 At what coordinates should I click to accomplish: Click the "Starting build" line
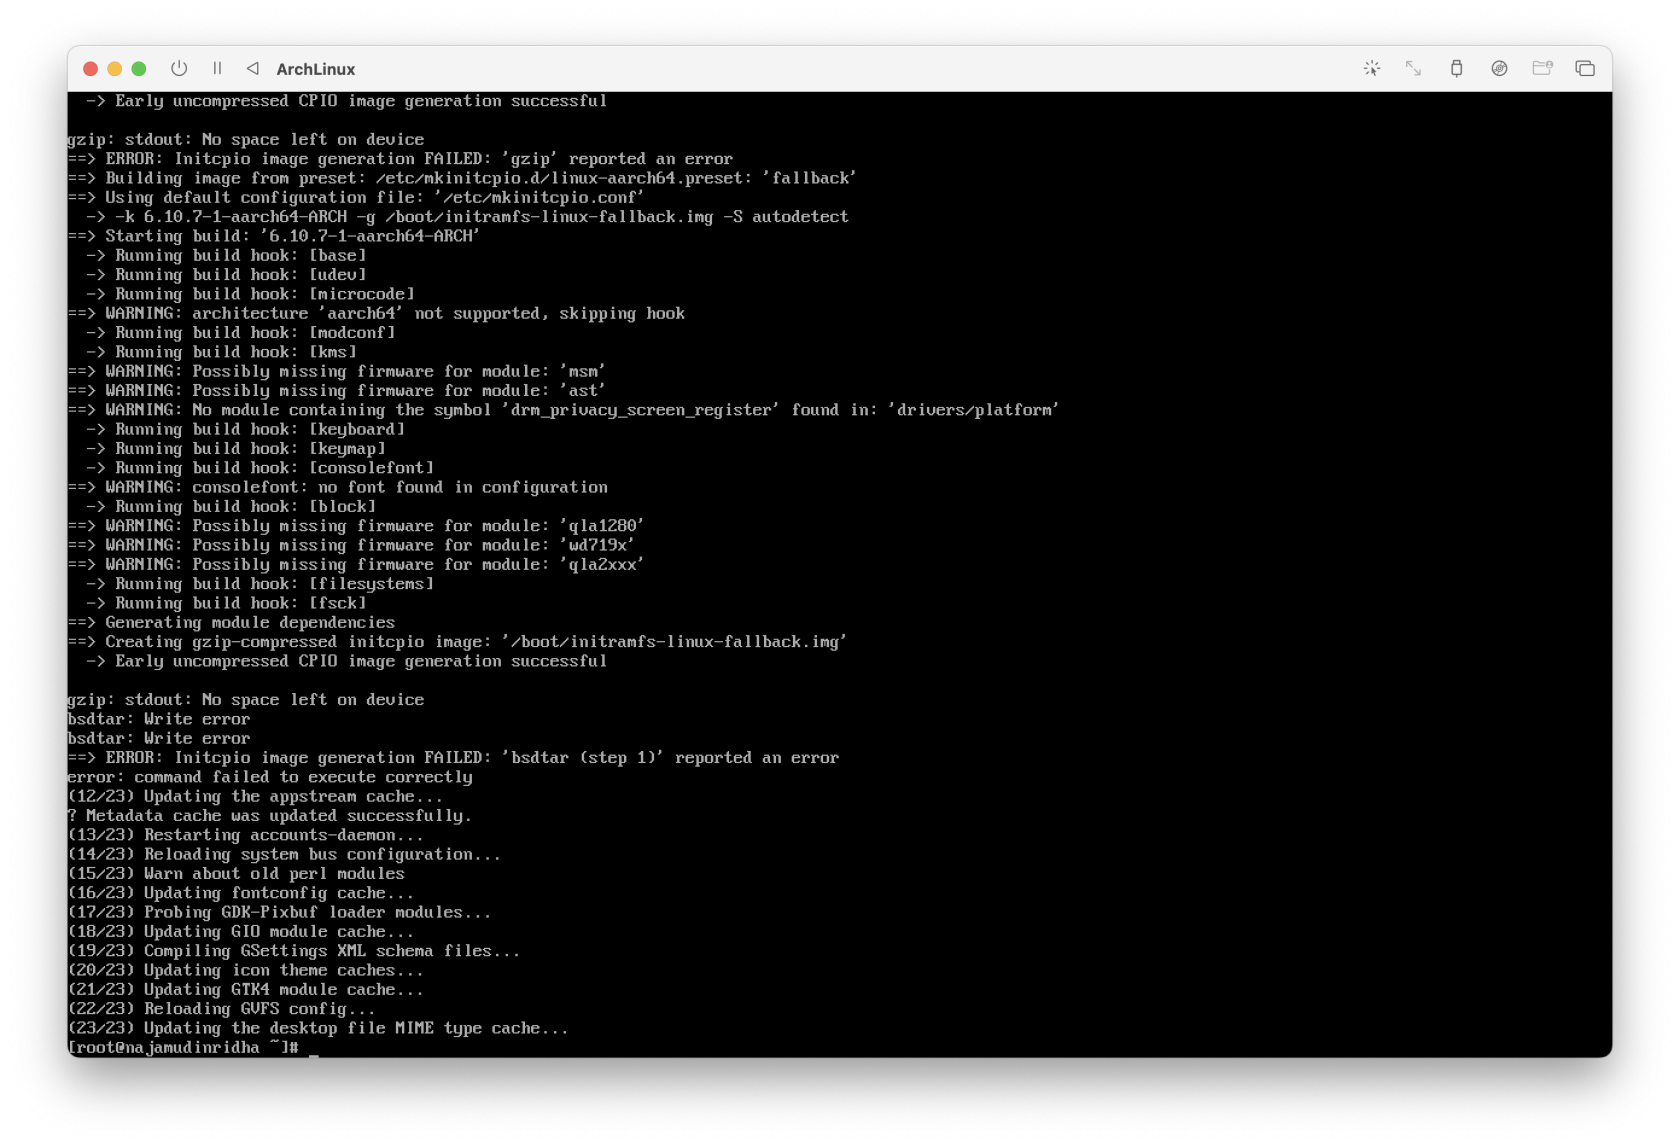274,236
